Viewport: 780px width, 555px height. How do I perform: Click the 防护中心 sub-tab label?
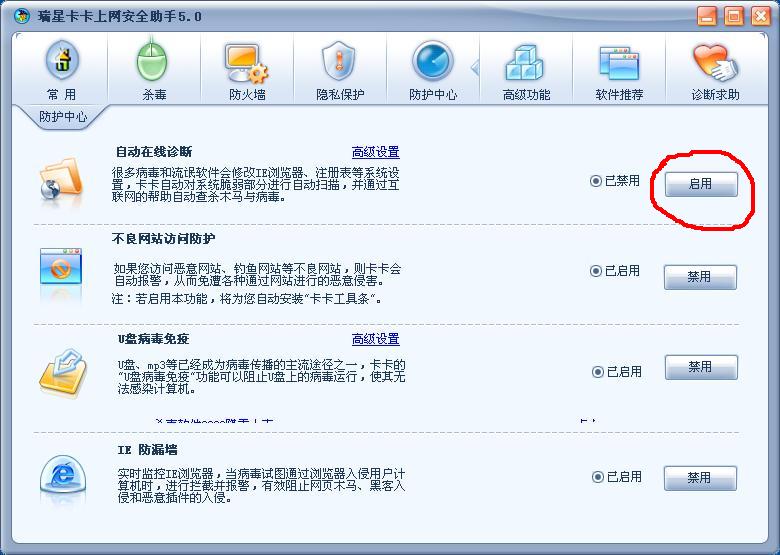click(63, 116)
